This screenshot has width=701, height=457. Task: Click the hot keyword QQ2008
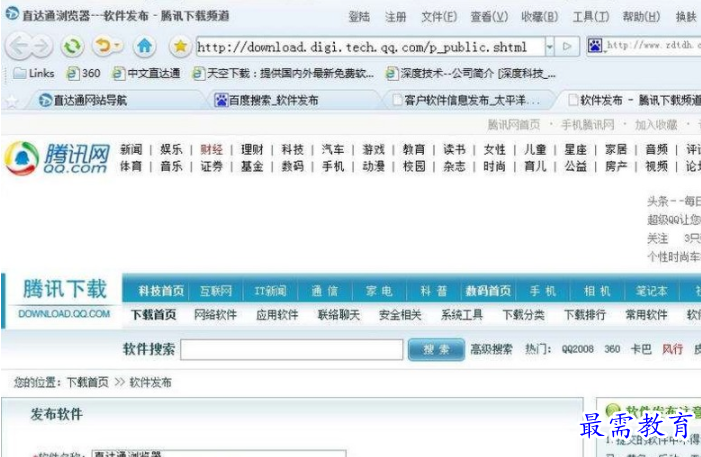(578, 349)
